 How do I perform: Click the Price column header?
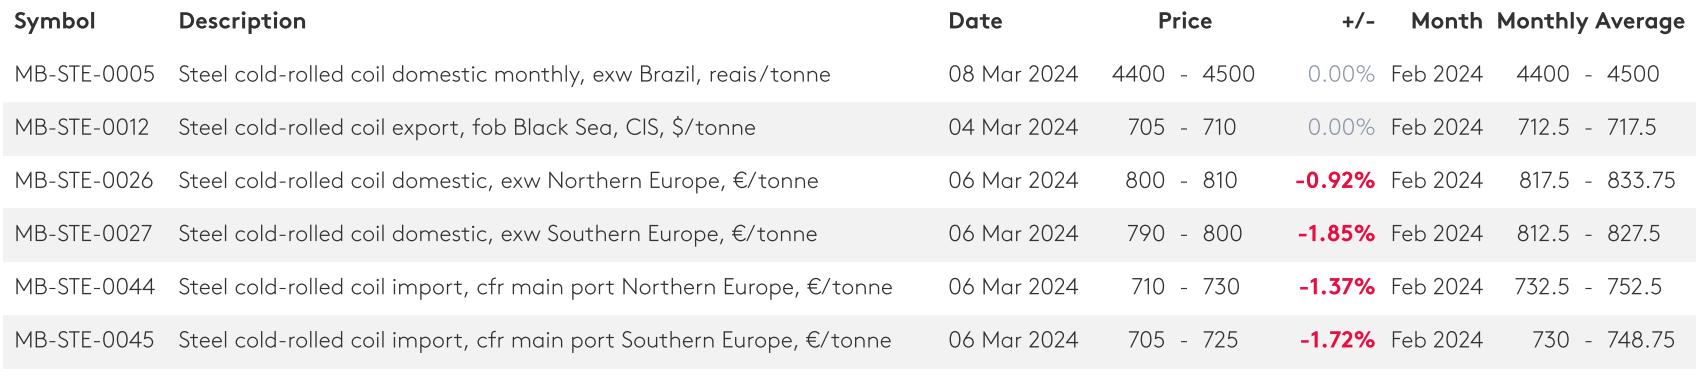[x=1184, y=21]
